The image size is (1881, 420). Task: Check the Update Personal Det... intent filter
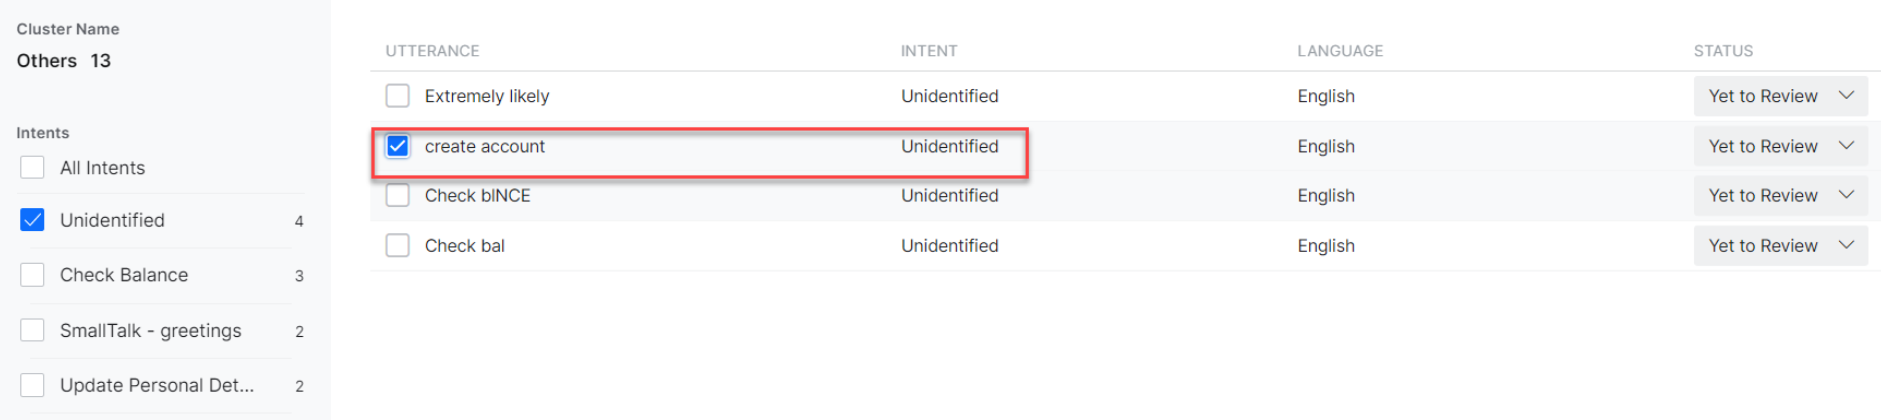[33, 385]
